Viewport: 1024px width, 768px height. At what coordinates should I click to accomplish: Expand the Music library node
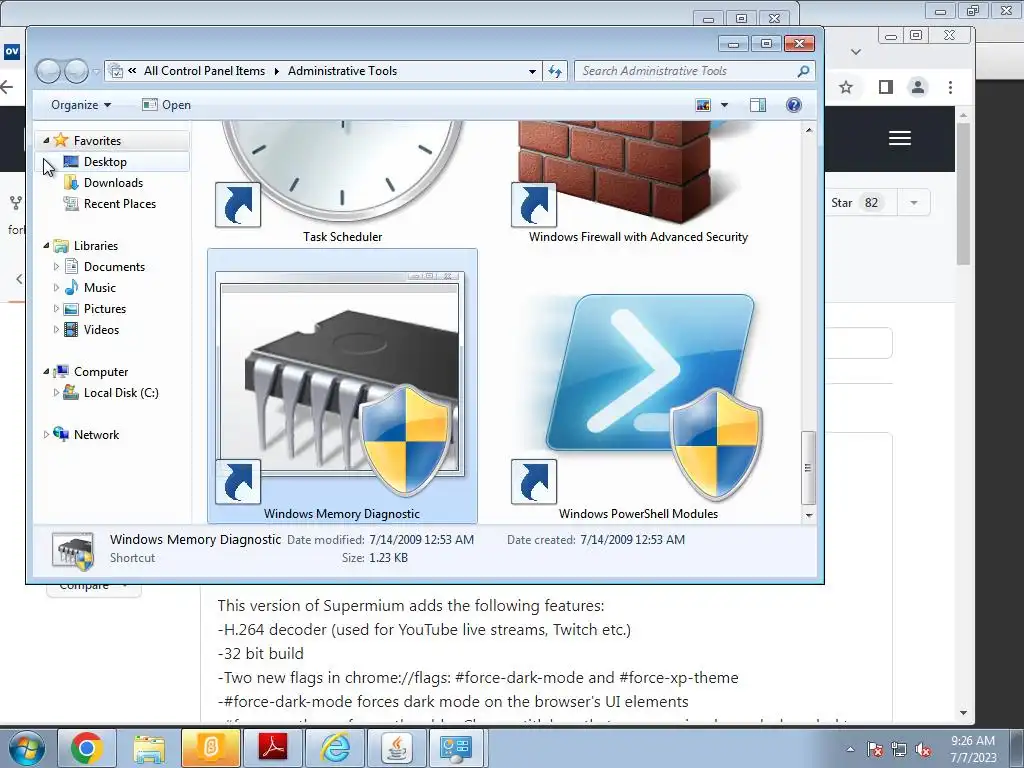tap(56, 287)
